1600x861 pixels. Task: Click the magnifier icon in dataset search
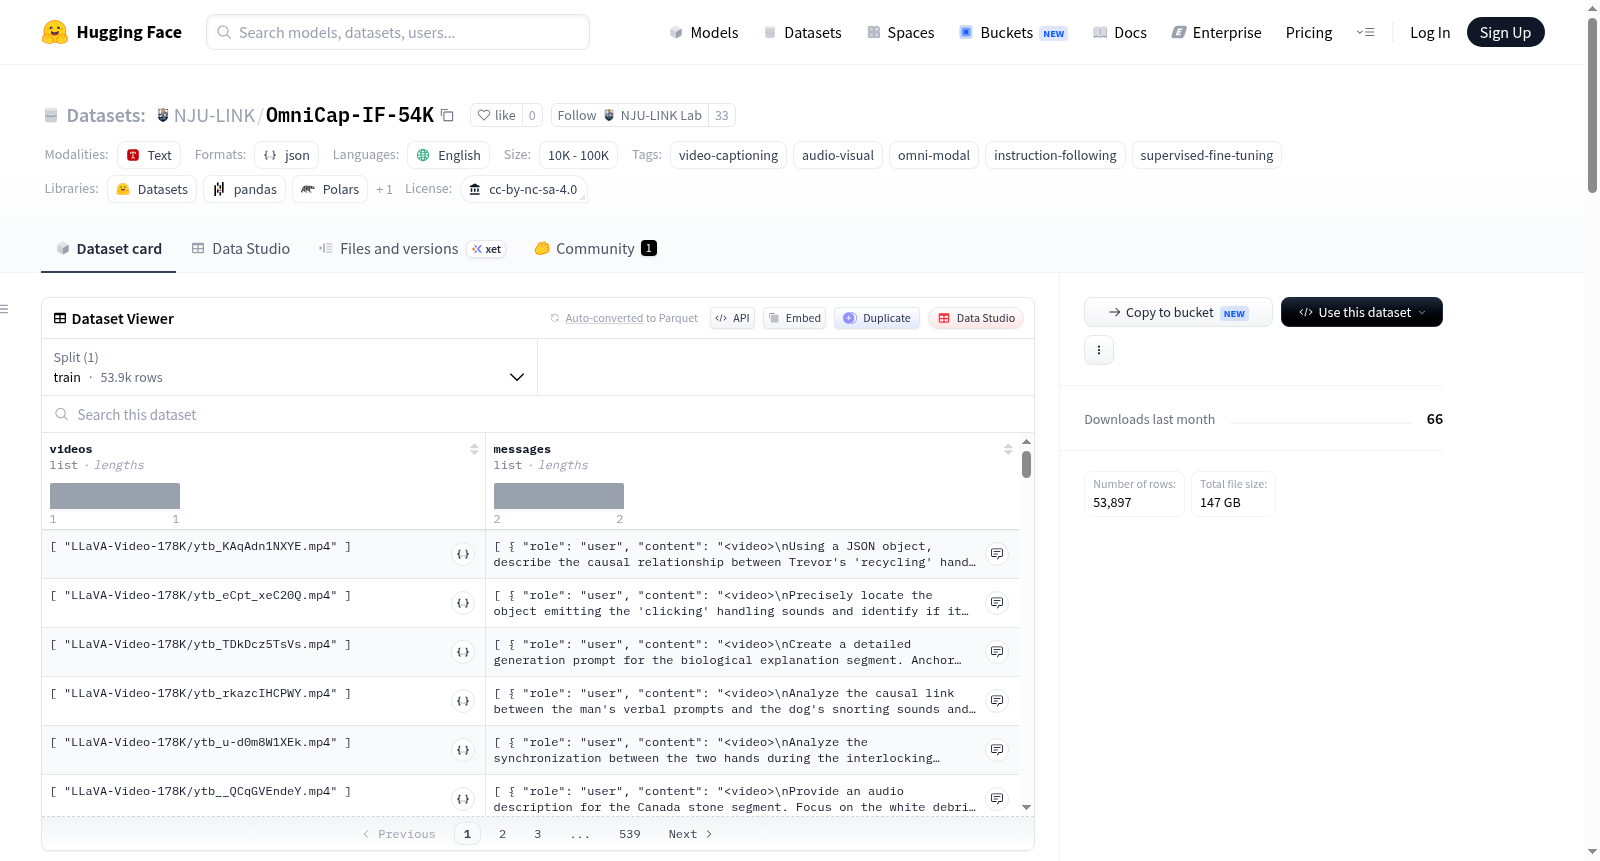pyautogui.click(x=62, y=415)
